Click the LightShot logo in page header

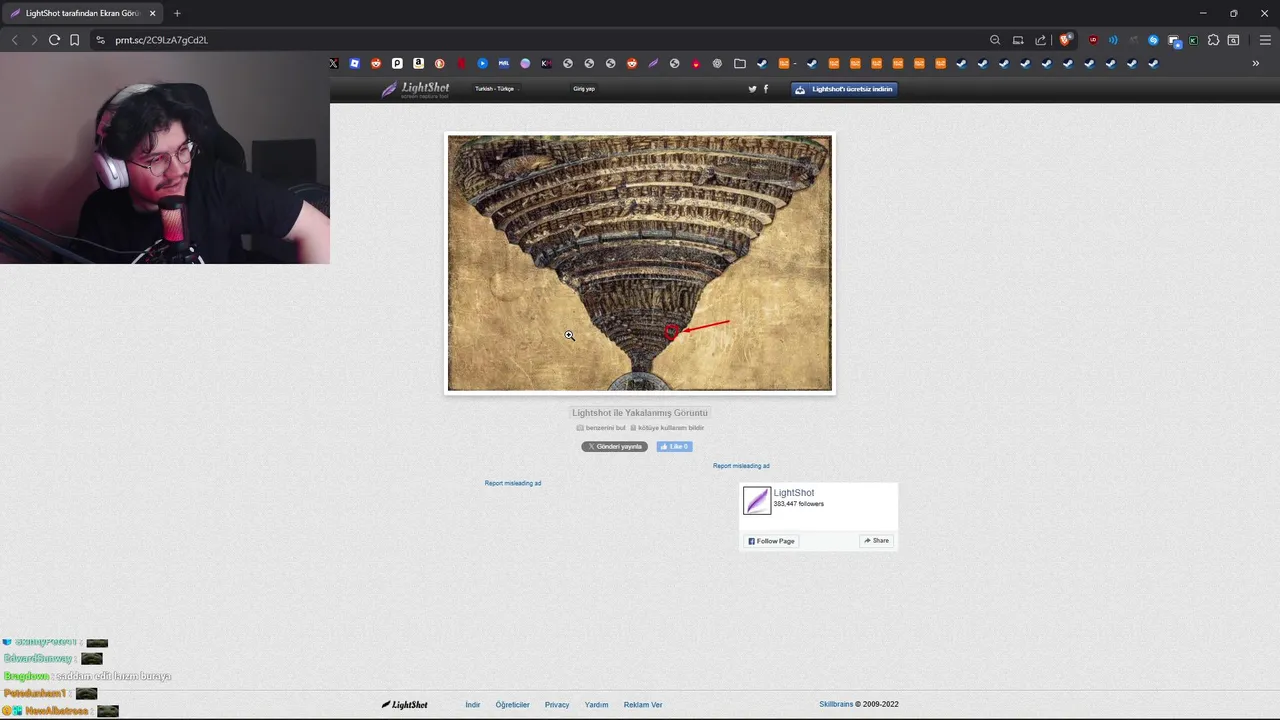[x=415, y=89]
